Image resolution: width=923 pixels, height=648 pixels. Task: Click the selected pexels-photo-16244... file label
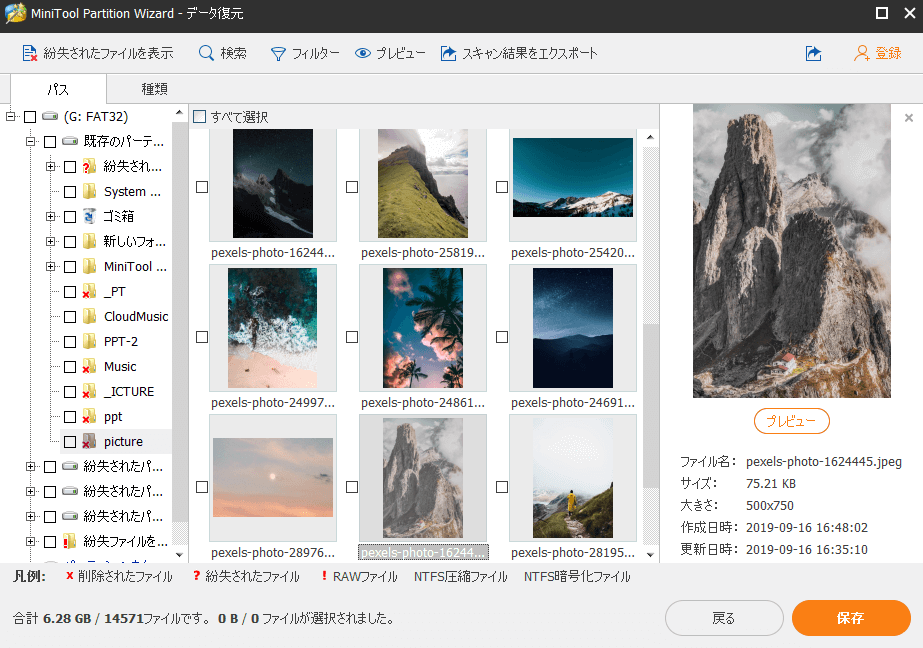click(423, 553)
